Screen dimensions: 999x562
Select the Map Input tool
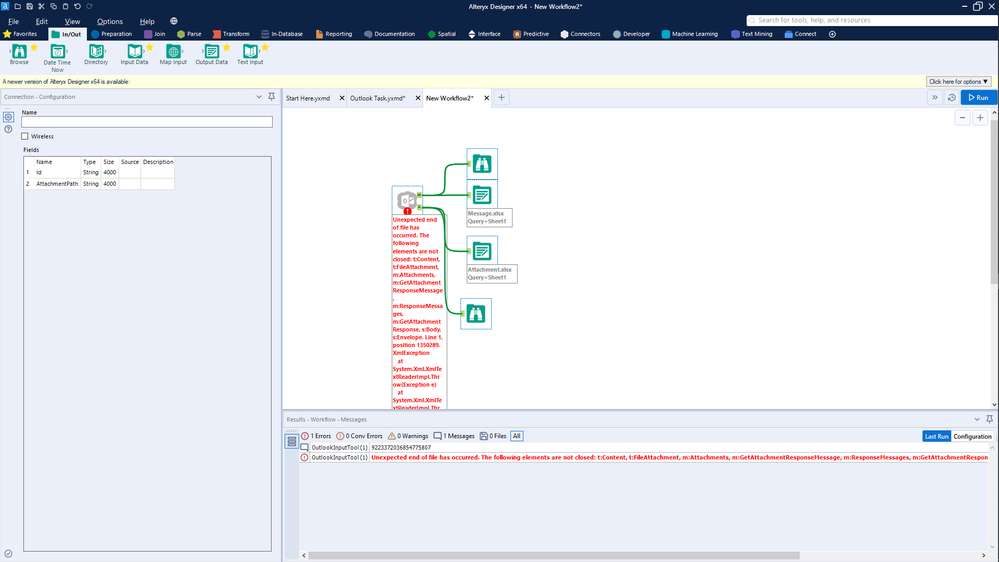[x=173, y=54]
